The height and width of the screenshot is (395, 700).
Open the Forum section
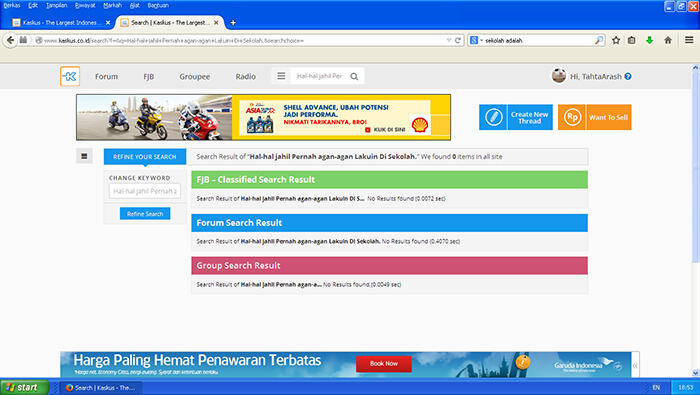click(x=106, y=77)
